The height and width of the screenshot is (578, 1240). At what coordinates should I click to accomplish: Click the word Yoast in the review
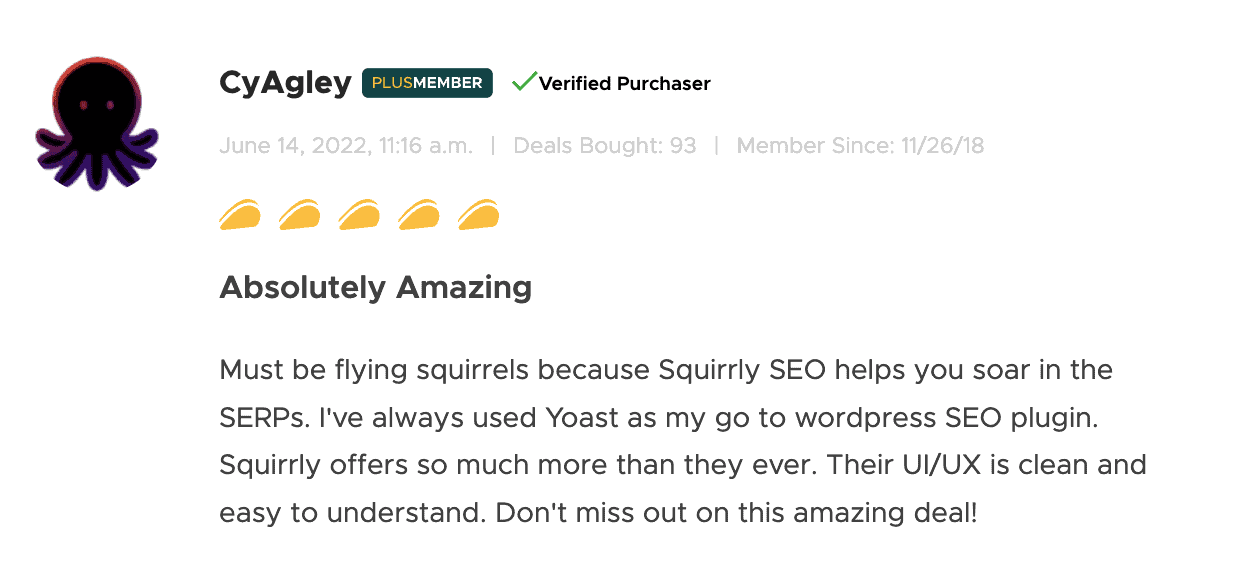click(x=583, y=419)
